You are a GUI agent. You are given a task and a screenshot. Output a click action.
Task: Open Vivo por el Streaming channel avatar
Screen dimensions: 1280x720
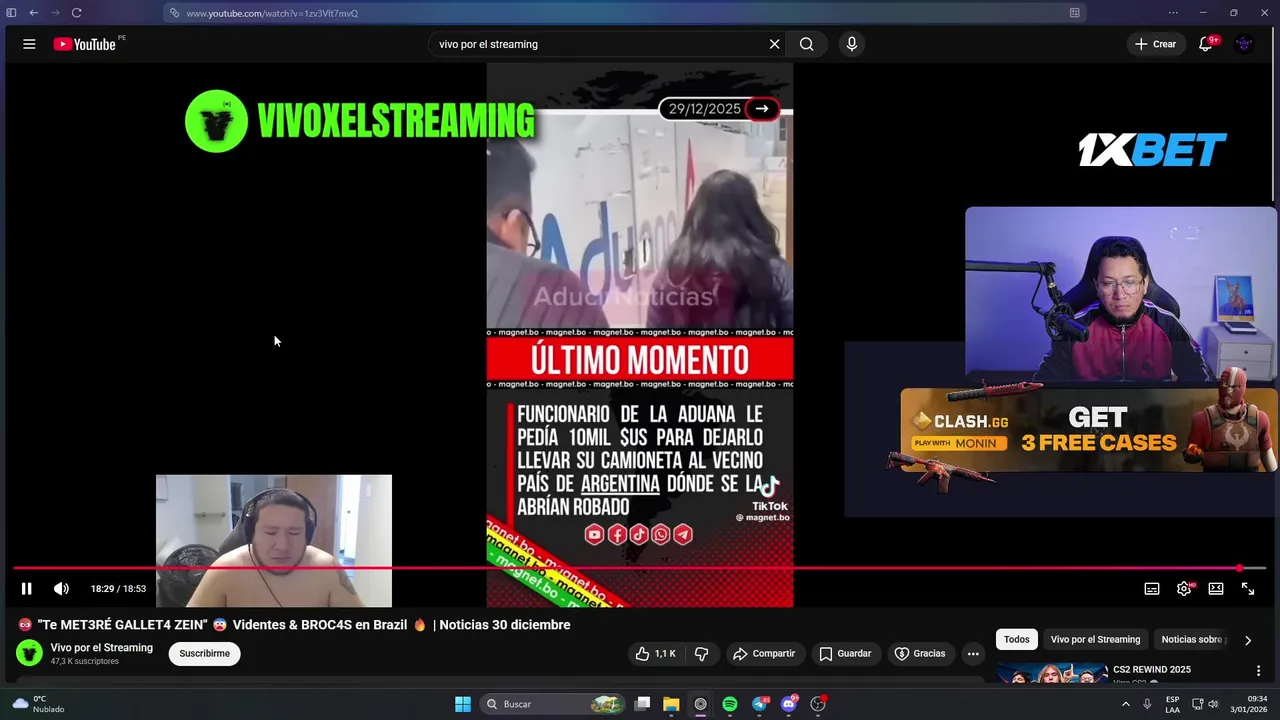30,653
